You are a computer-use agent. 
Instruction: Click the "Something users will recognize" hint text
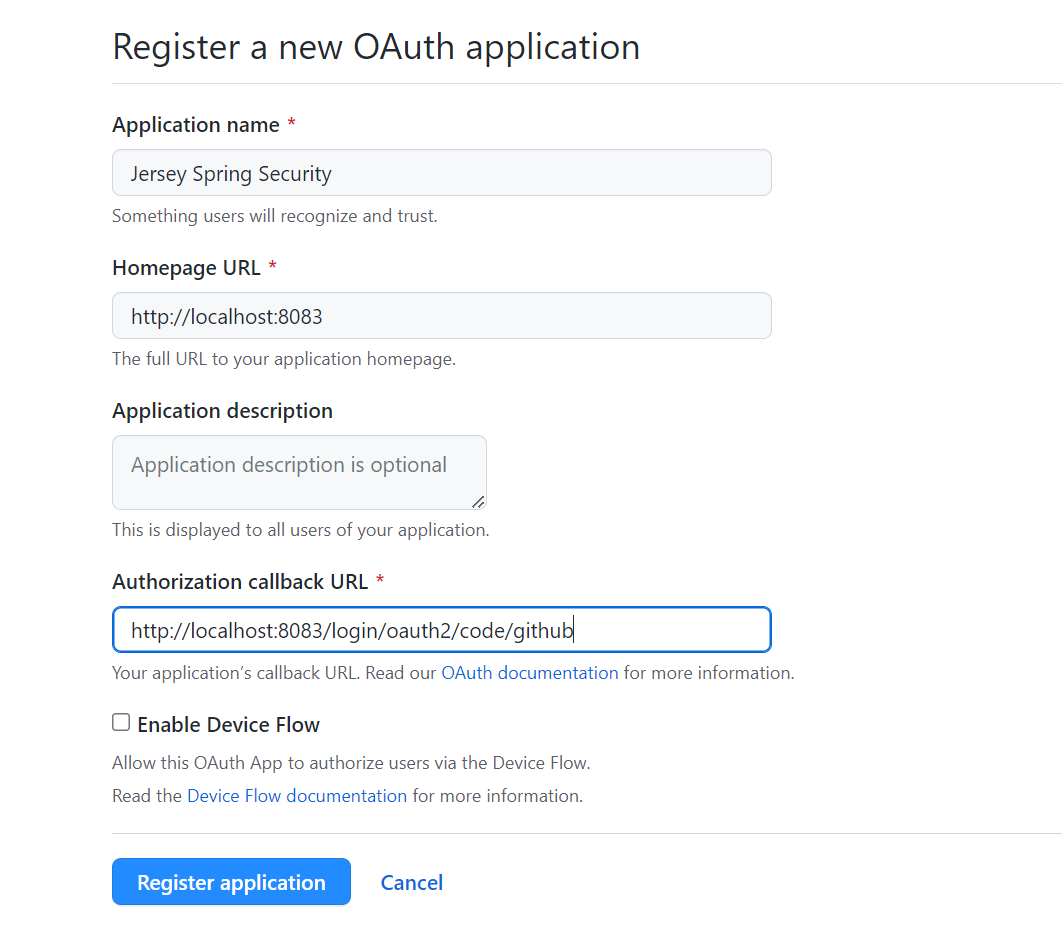click(x=274, y=216)
